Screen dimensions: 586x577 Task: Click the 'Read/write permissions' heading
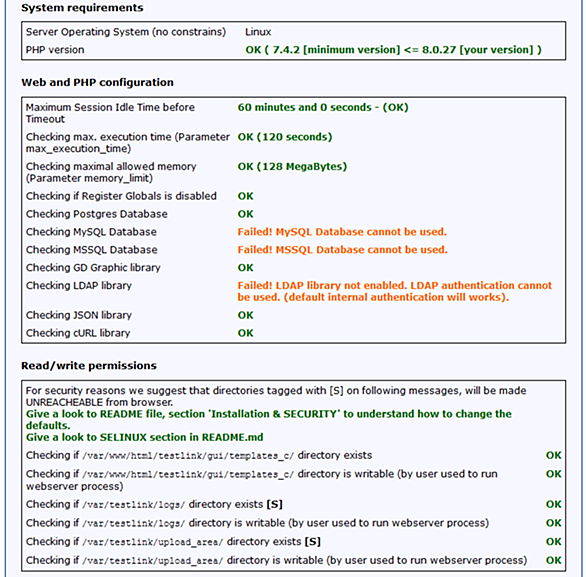(89, 366)
